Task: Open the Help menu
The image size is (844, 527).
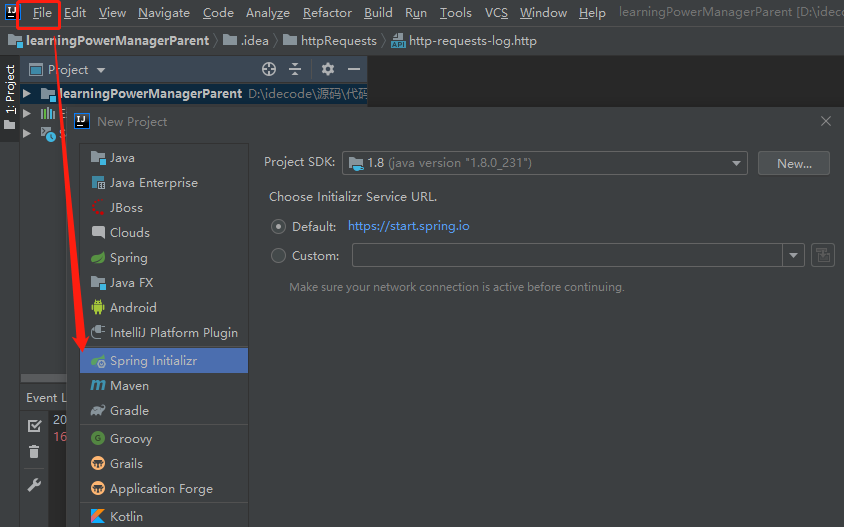Action: [592, 12]
